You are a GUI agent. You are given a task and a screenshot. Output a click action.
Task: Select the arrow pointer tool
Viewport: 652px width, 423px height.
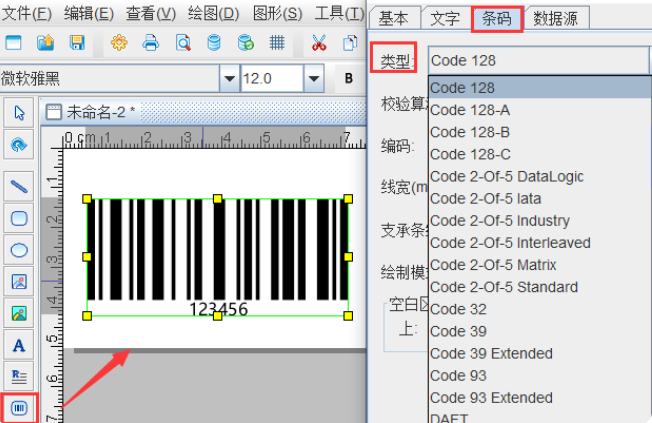[19, 113]
